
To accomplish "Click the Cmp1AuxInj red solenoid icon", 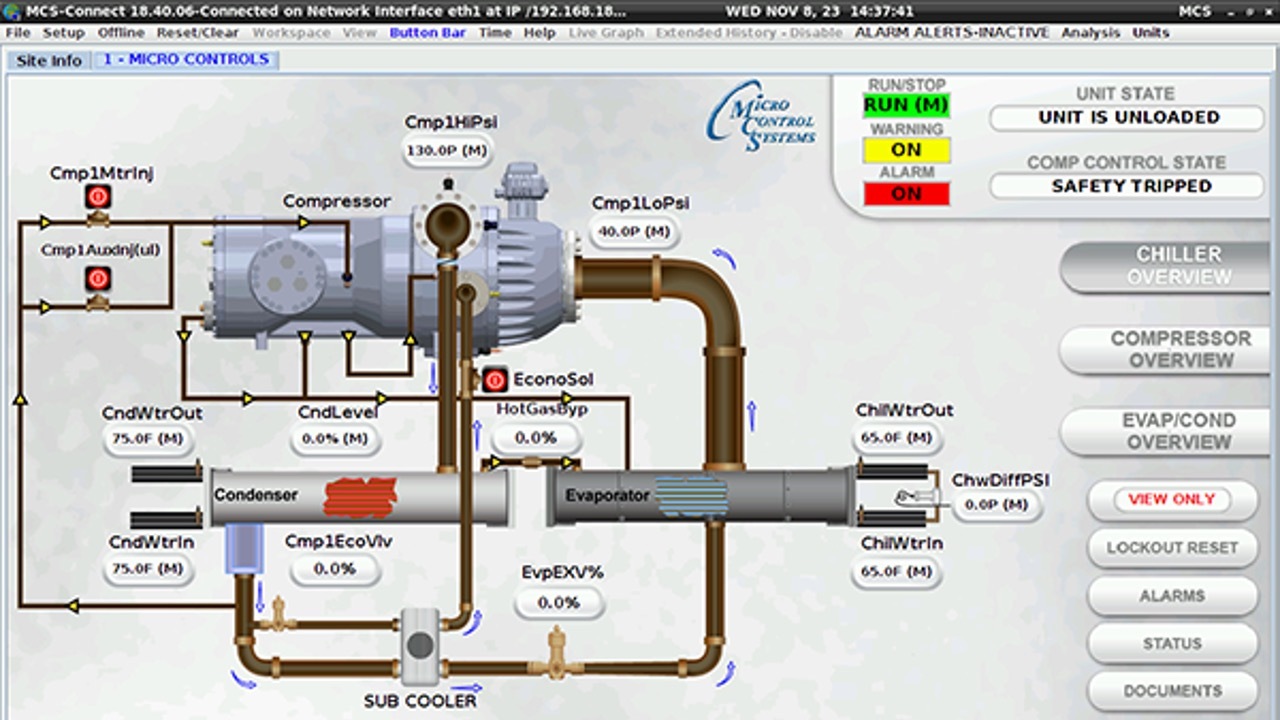I will [97, 279].
